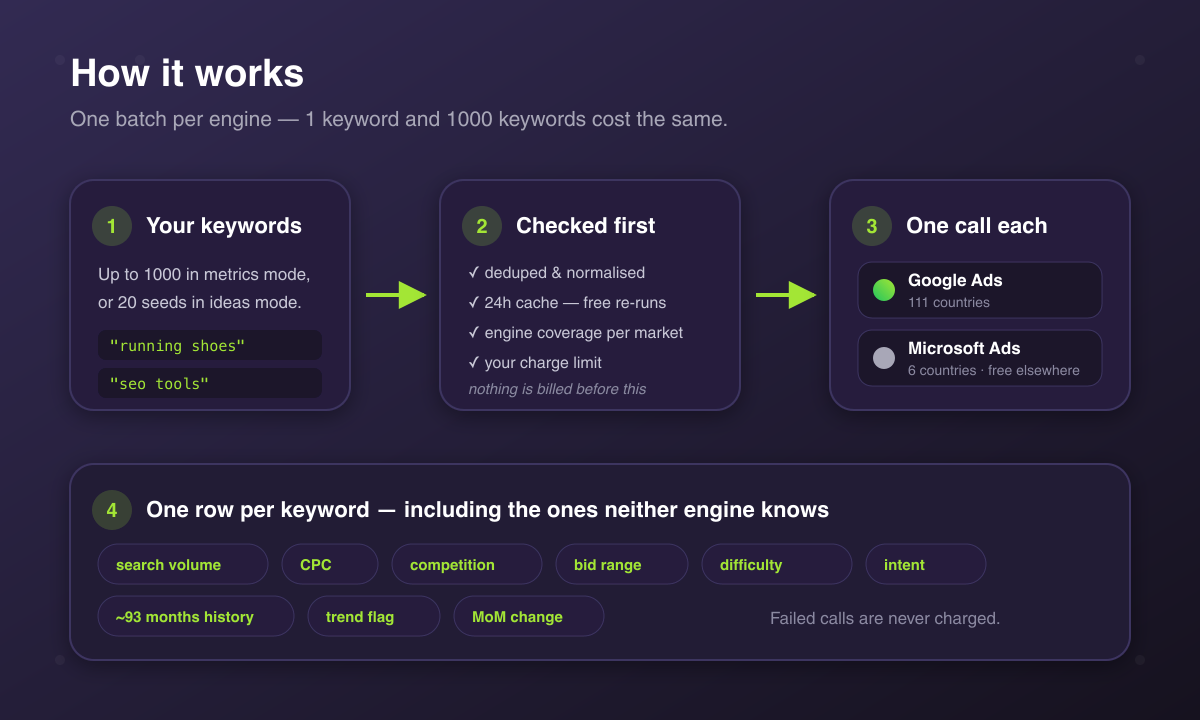The image size is (1200, 720).
Task: Click the "24h cache — free re-runs" line
Action: click(x=567, y=302)
